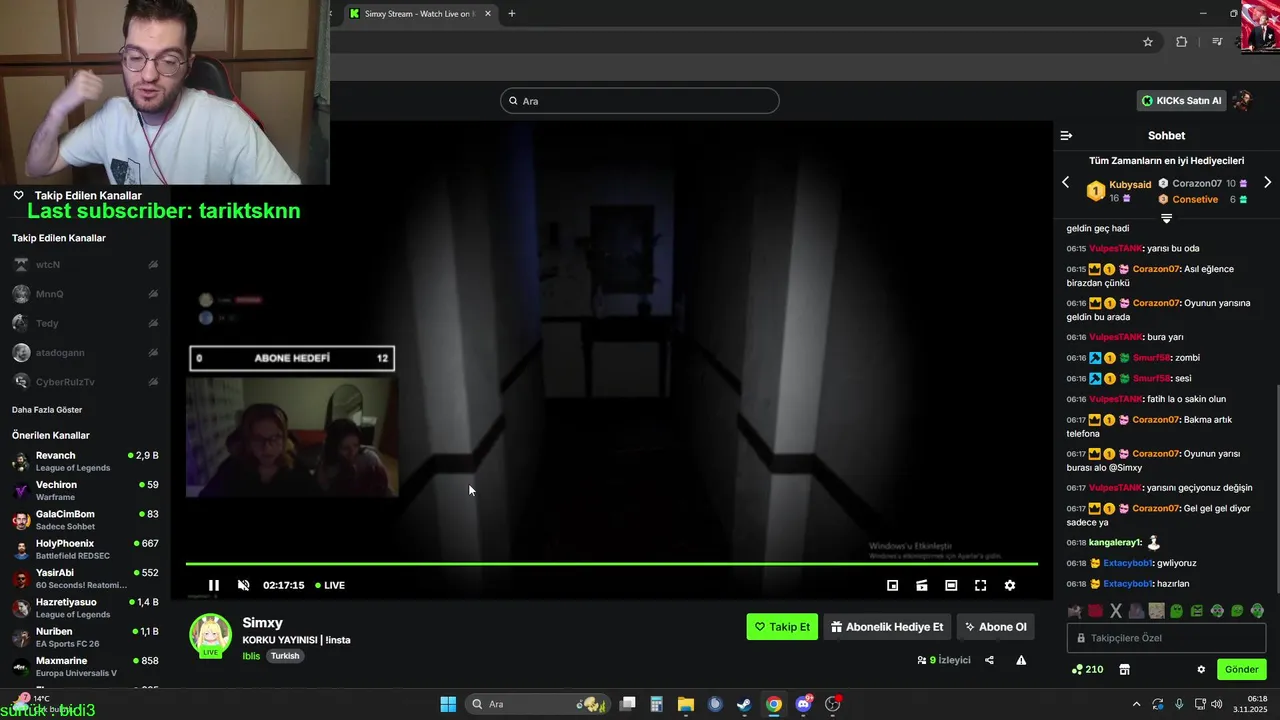This screenshot has height=720, width=1280.
Task: Open Chrome extensions puzzle icon
Action: pos(1182,42)
